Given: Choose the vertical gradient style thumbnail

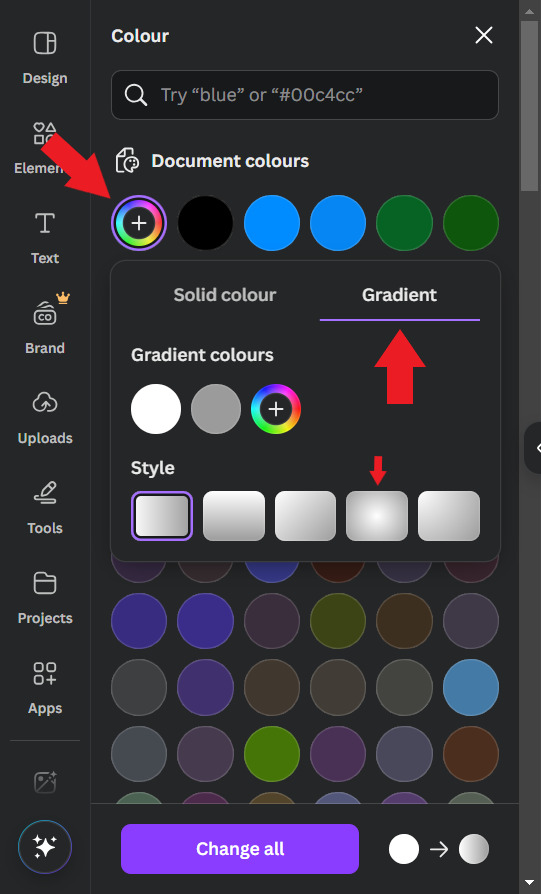Looking at the screenshot, I should (x=234, y=515).
